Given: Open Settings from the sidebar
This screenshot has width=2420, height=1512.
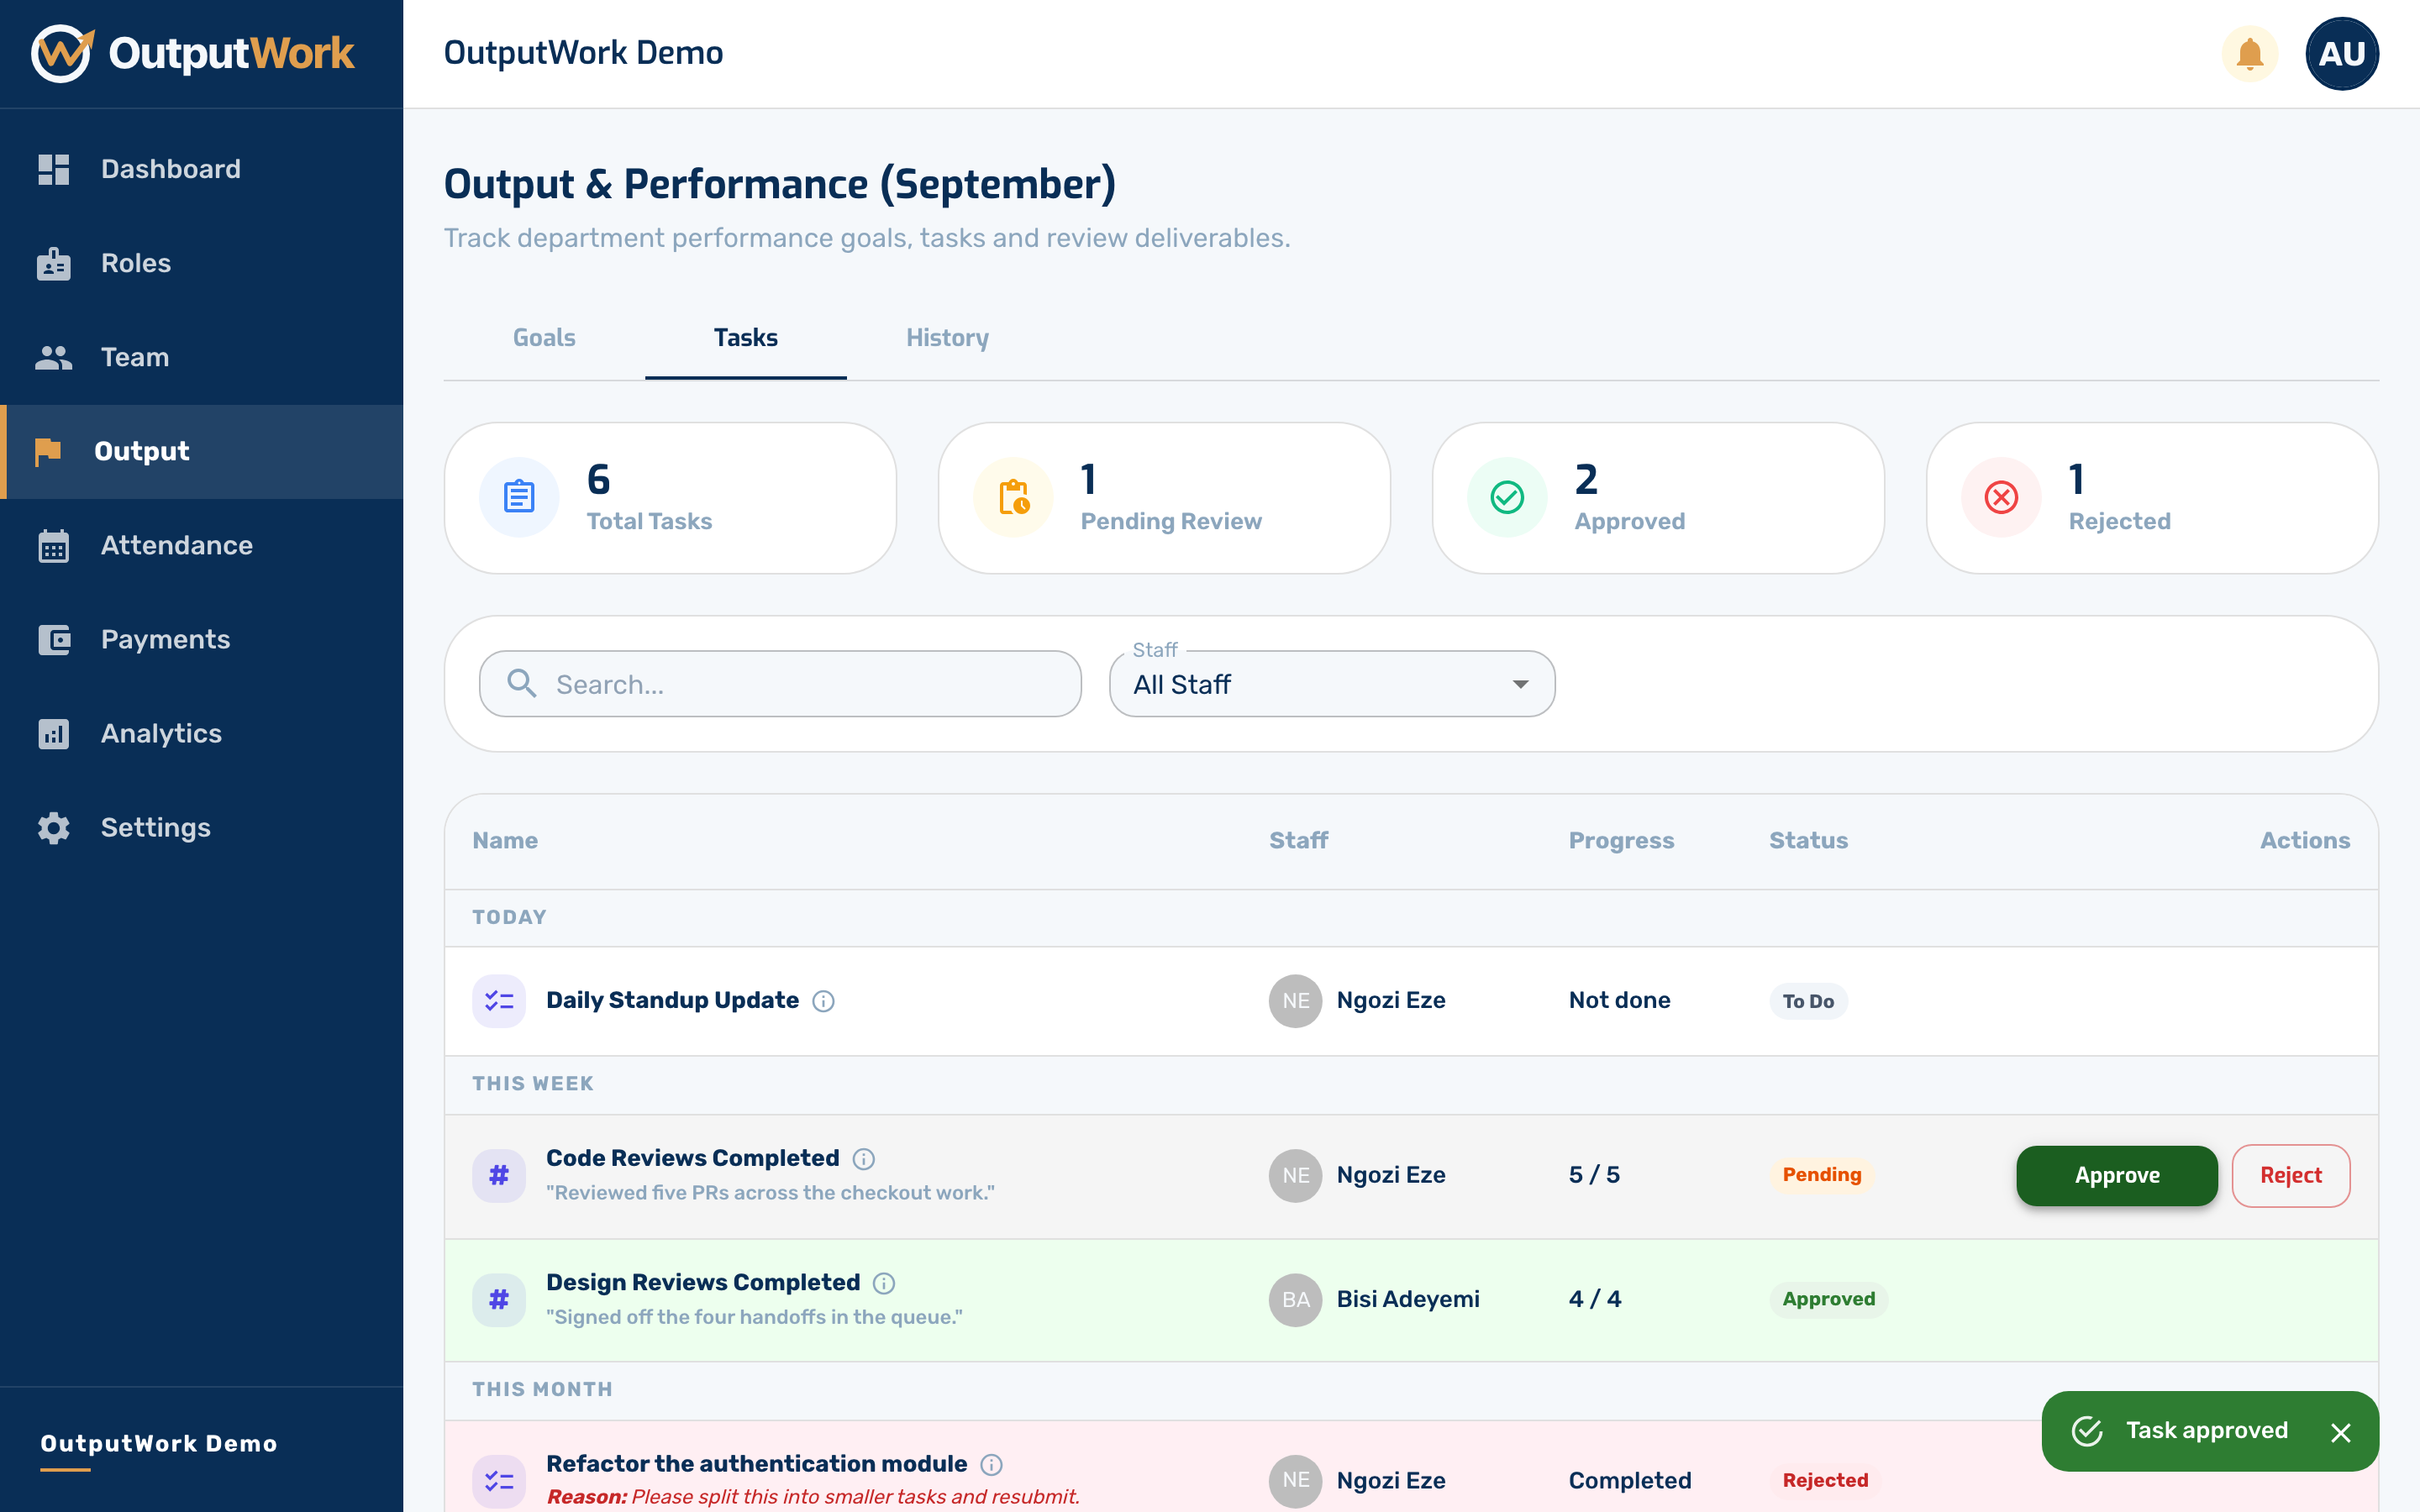Looking at the screenshot, I should click(202, 827).
